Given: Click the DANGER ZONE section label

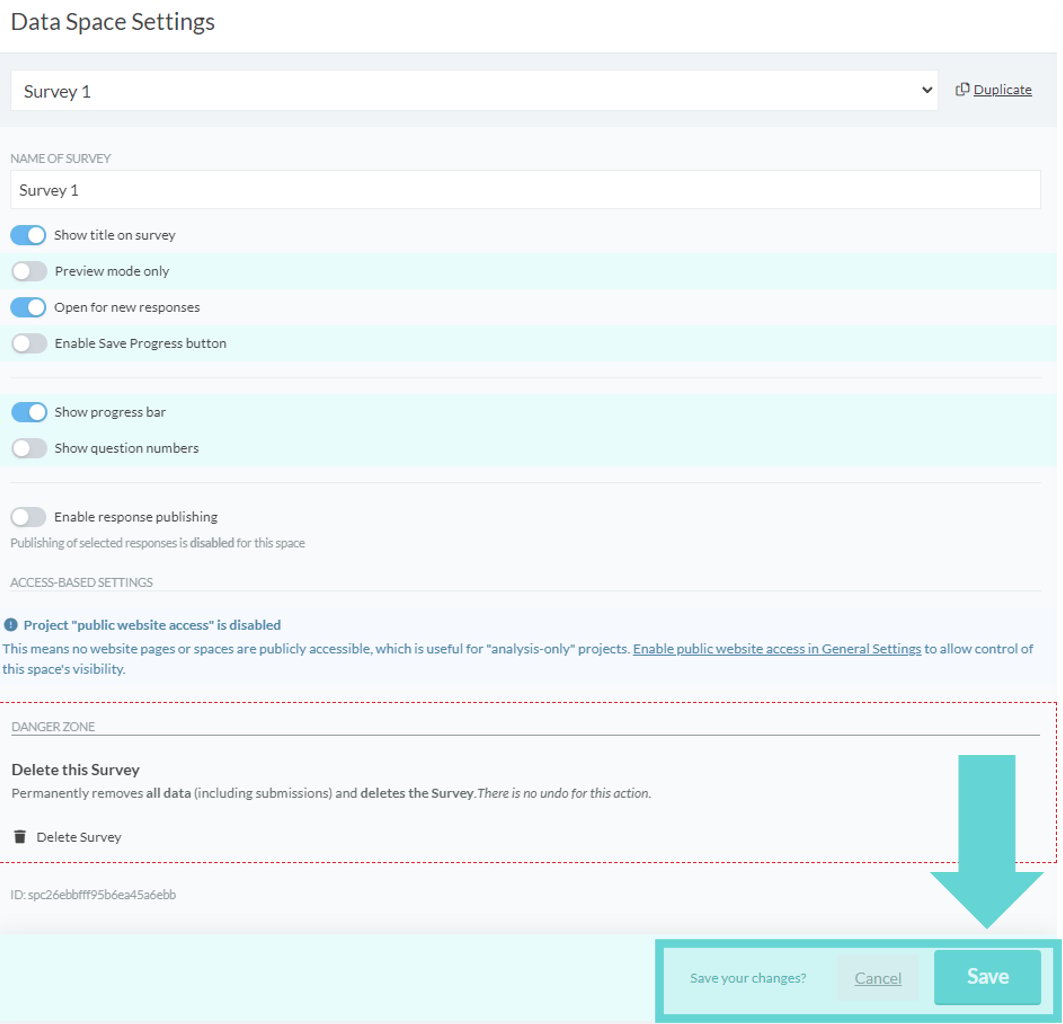Looking at the screenshot, I should coord(53,726).
